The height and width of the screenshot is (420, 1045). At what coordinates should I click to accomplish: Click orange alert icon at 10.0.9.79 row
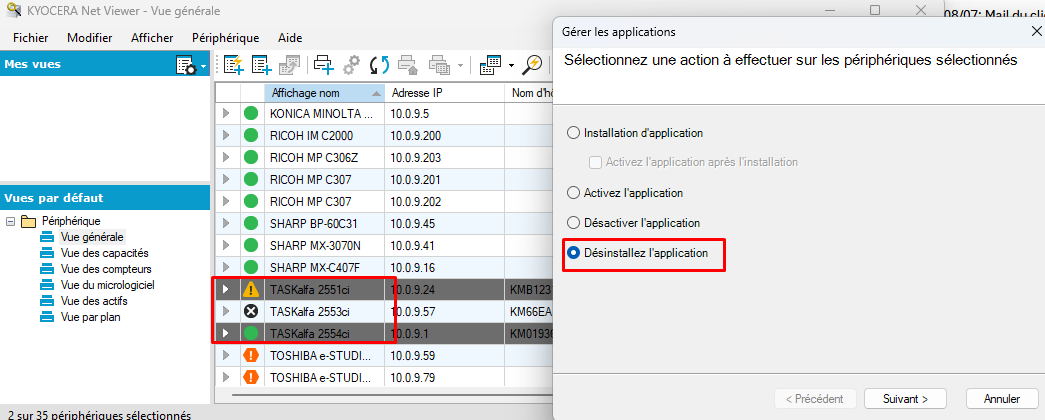[251, 377]
